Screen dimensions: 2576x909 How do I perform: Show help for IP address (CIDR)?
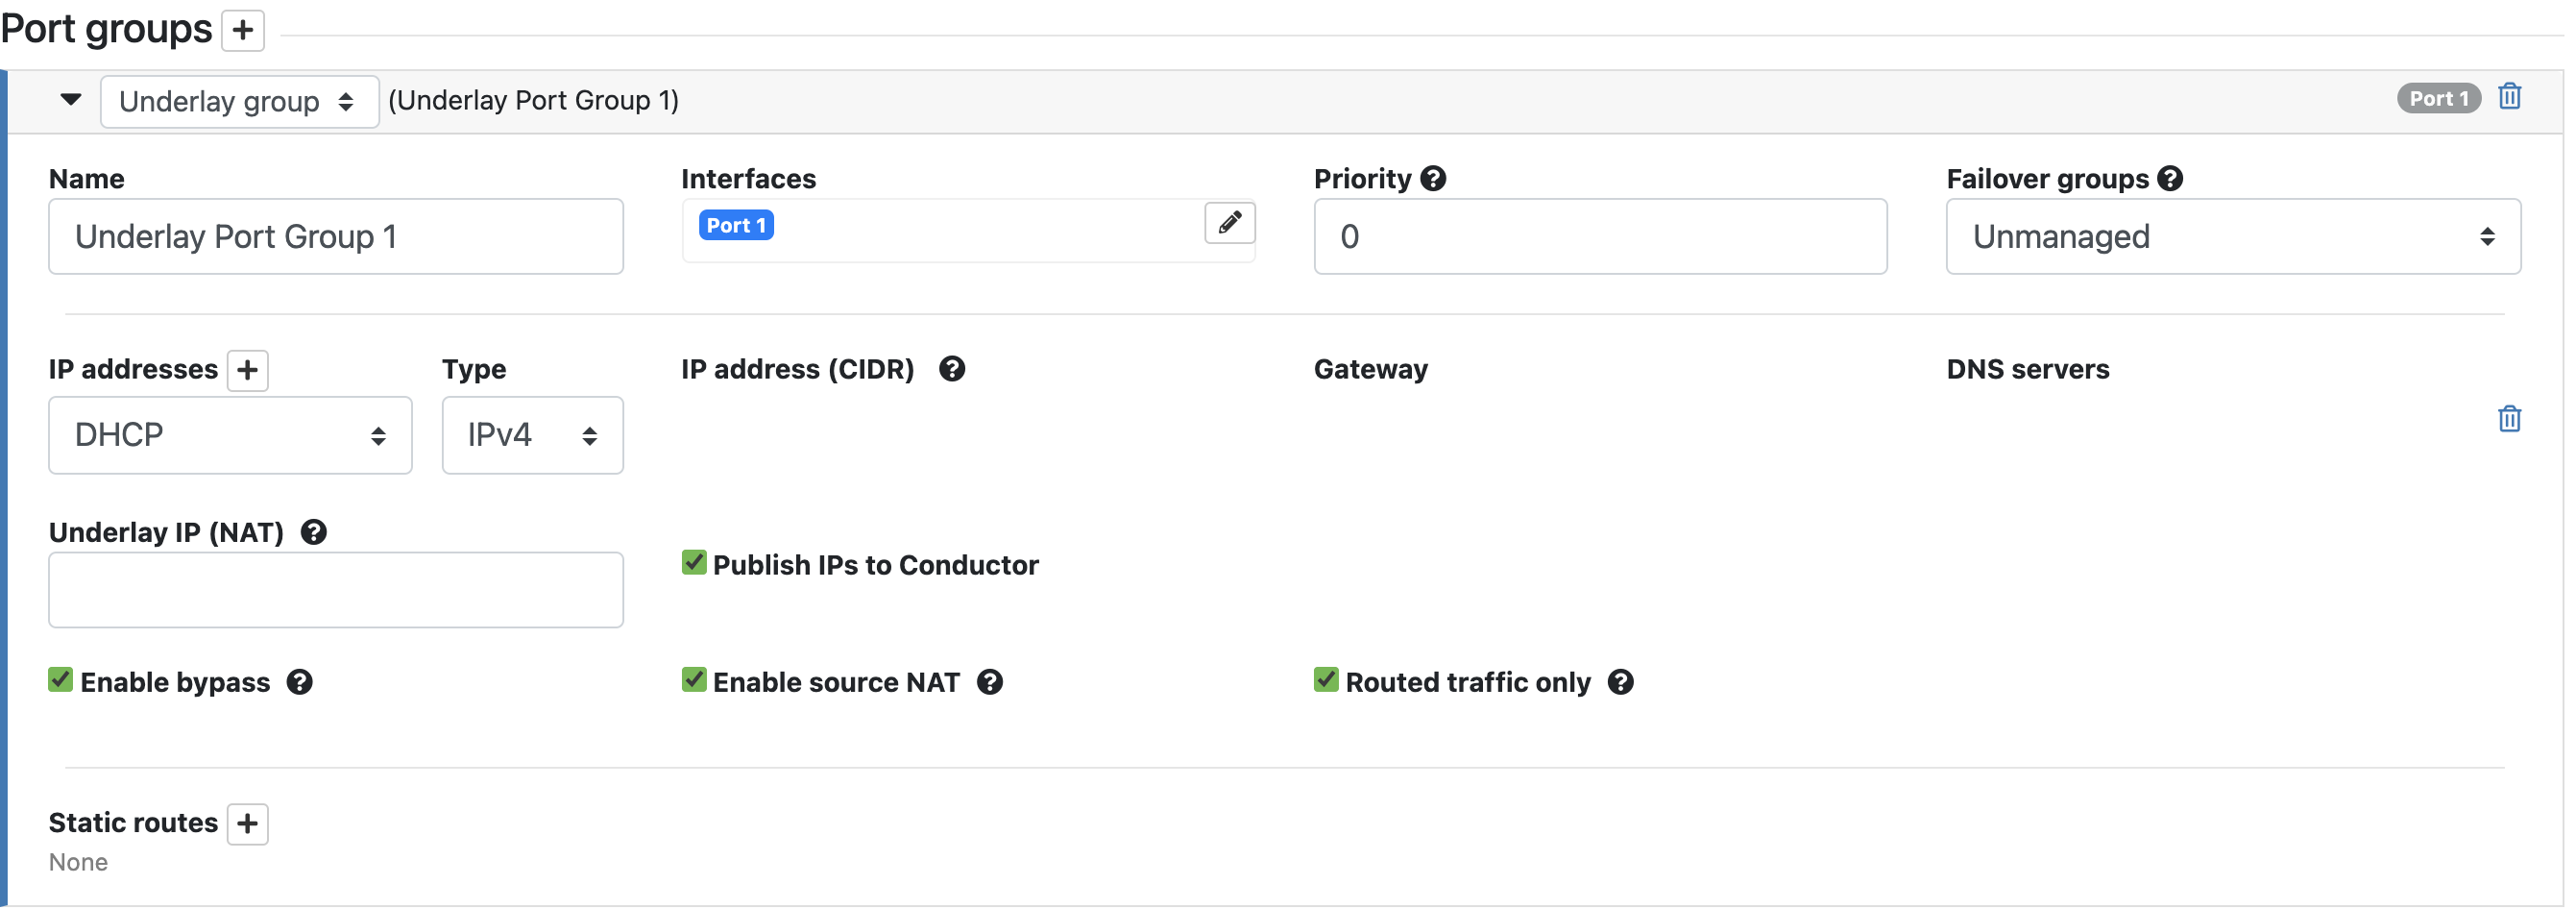(x=951, y=369)
